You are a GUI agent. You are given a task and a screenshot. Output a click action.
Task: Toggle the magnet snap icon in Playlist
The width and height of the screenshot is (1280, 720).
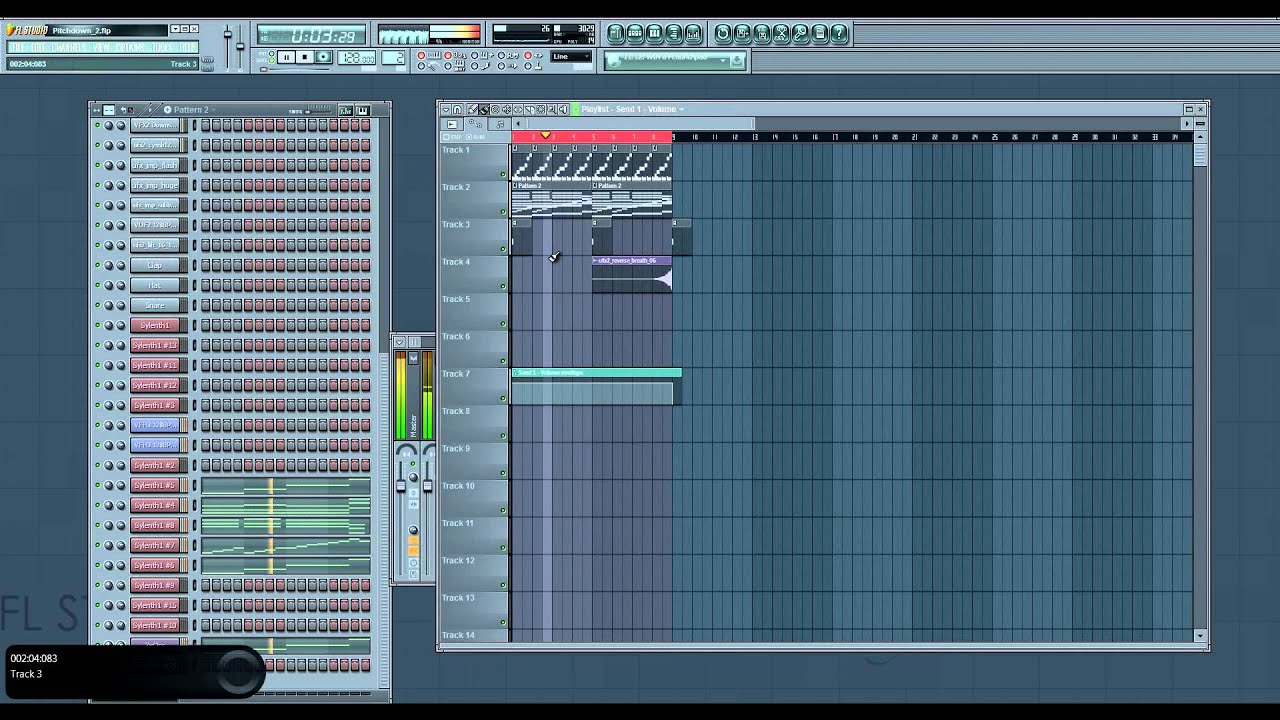(457, 109)
